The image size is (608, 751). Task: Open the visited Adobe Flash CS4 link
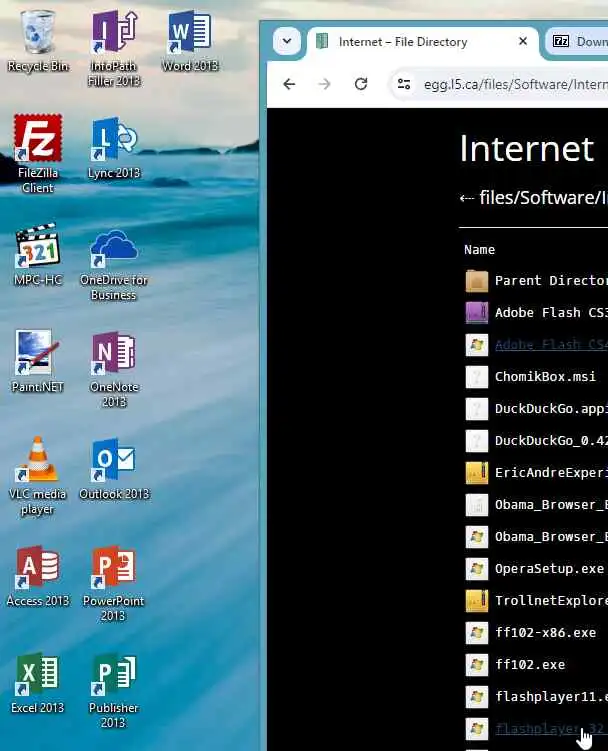point(551,345)
